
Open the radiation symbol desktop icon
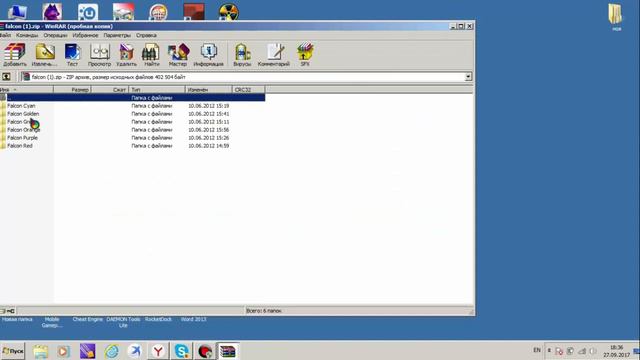pyautogui.click(x=228, y=11)
